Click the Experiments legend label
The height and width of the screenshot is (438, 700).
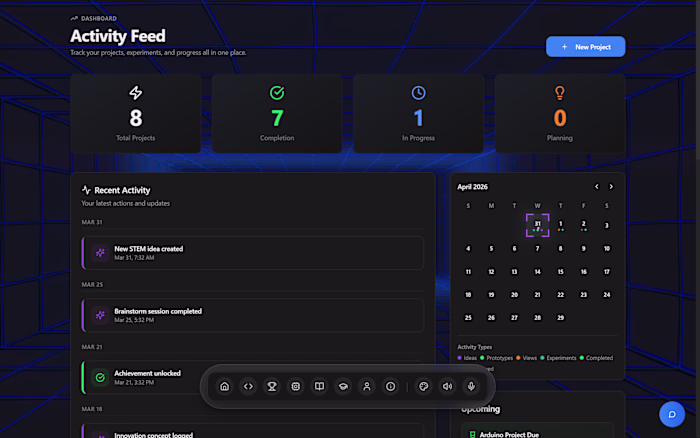coord(561,358)
